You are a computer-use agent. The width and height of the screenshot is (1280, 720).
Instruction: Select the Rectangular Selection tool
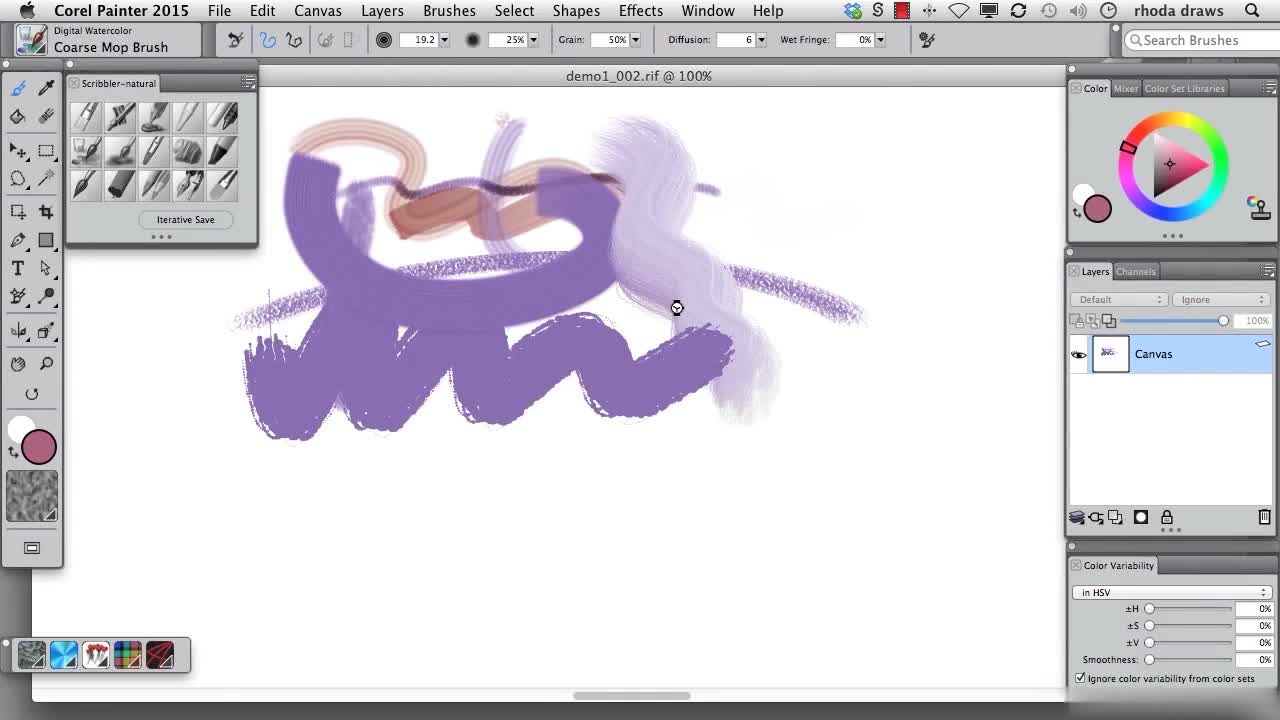click(46, 151)
